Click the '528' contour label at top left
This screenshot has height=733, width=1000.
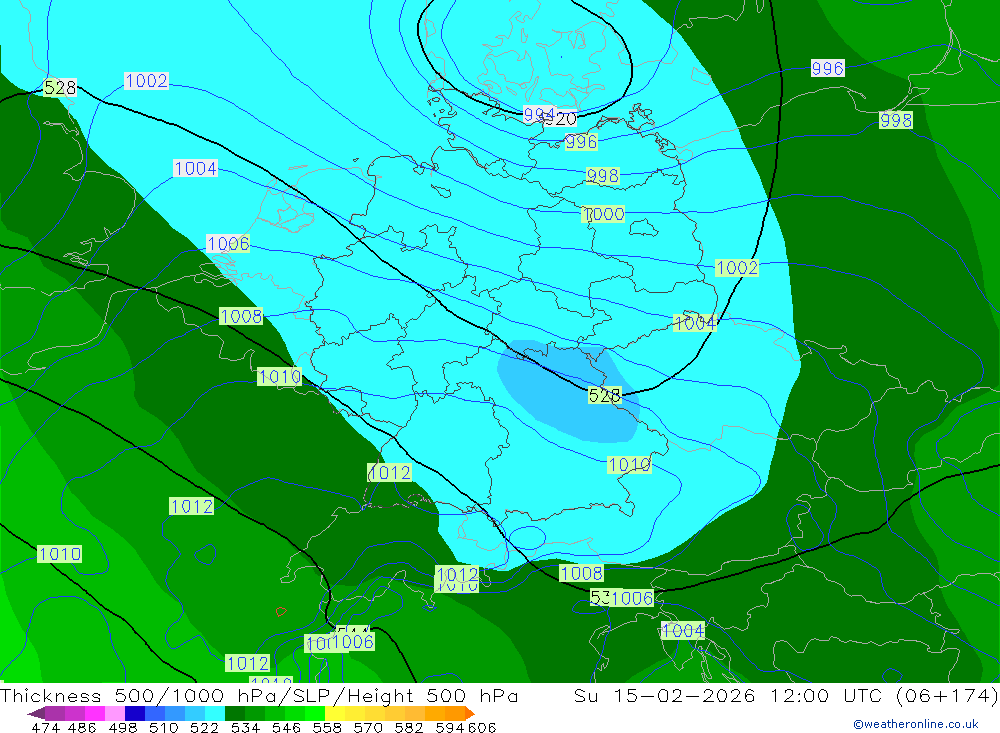click(x=60, y=87)
